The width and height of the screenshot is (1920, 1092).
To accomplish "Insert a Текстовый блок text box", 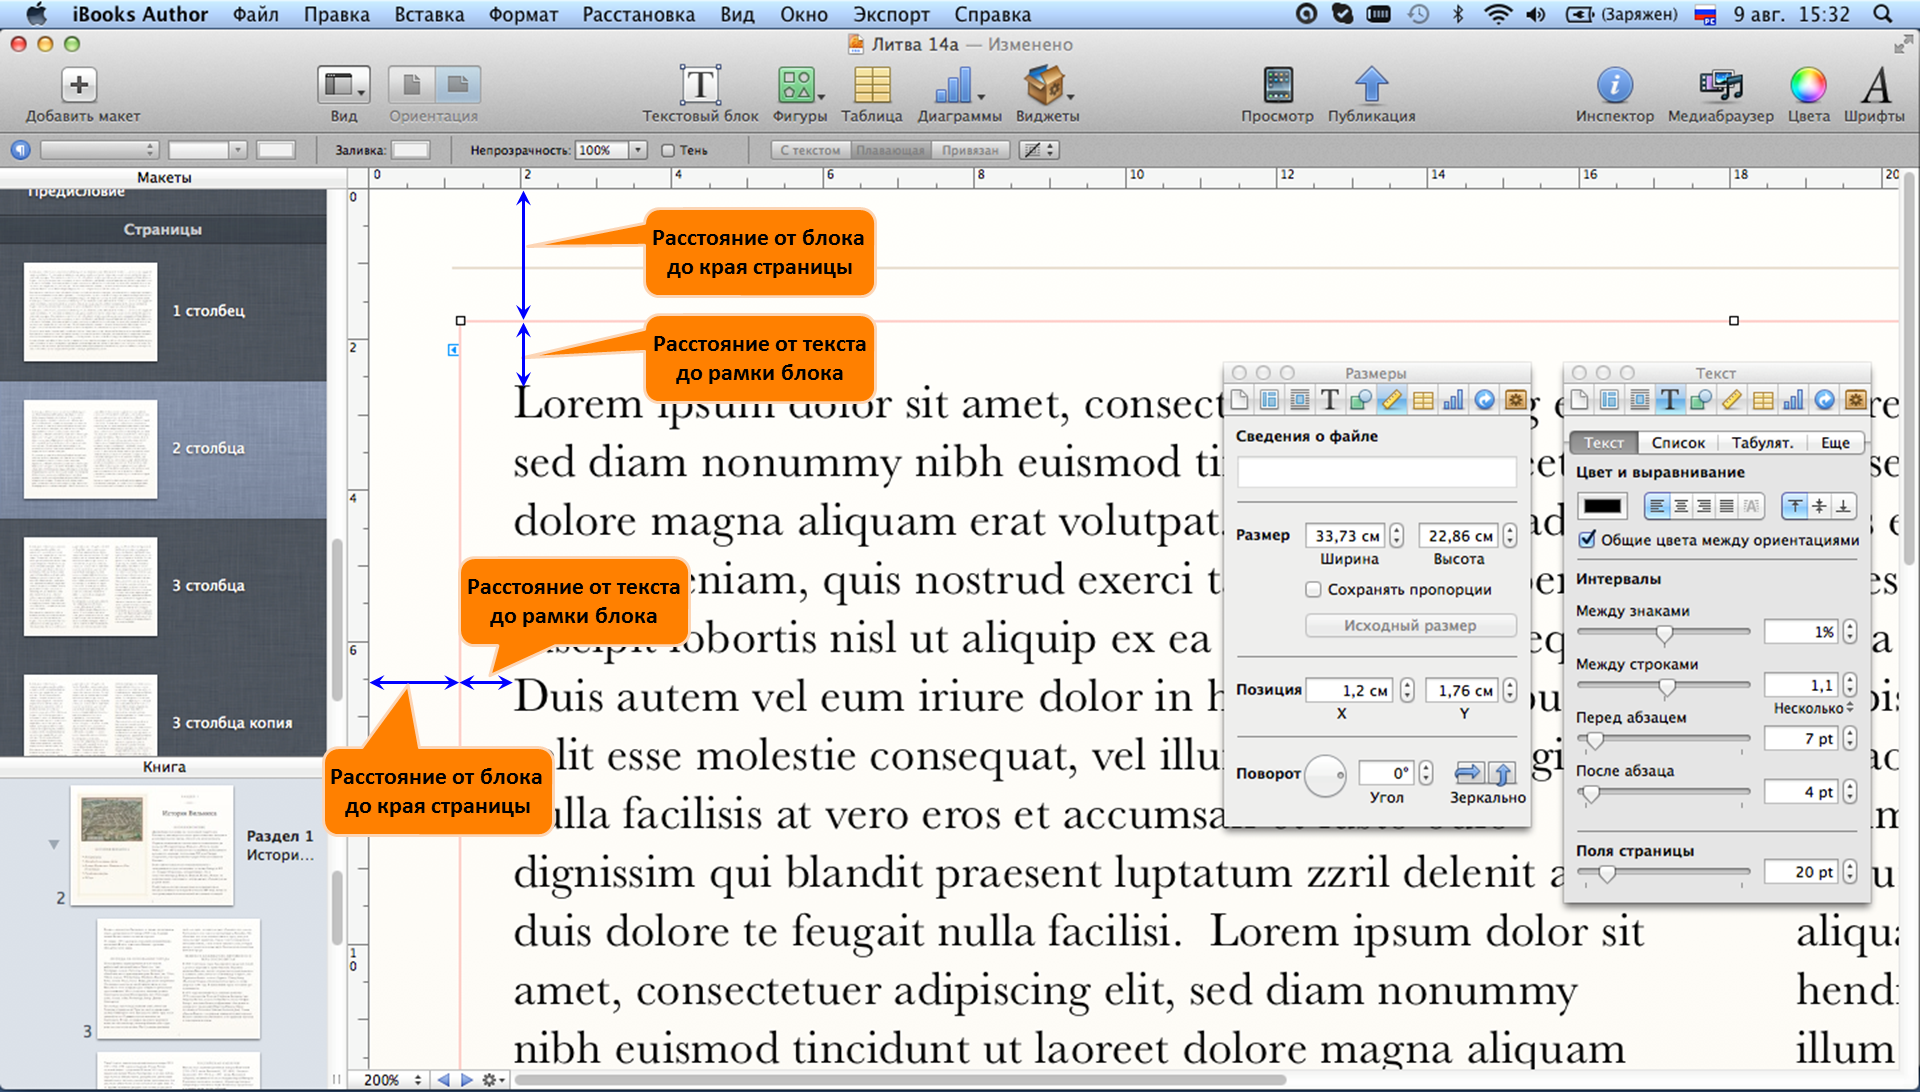I will tap(700, 85).
